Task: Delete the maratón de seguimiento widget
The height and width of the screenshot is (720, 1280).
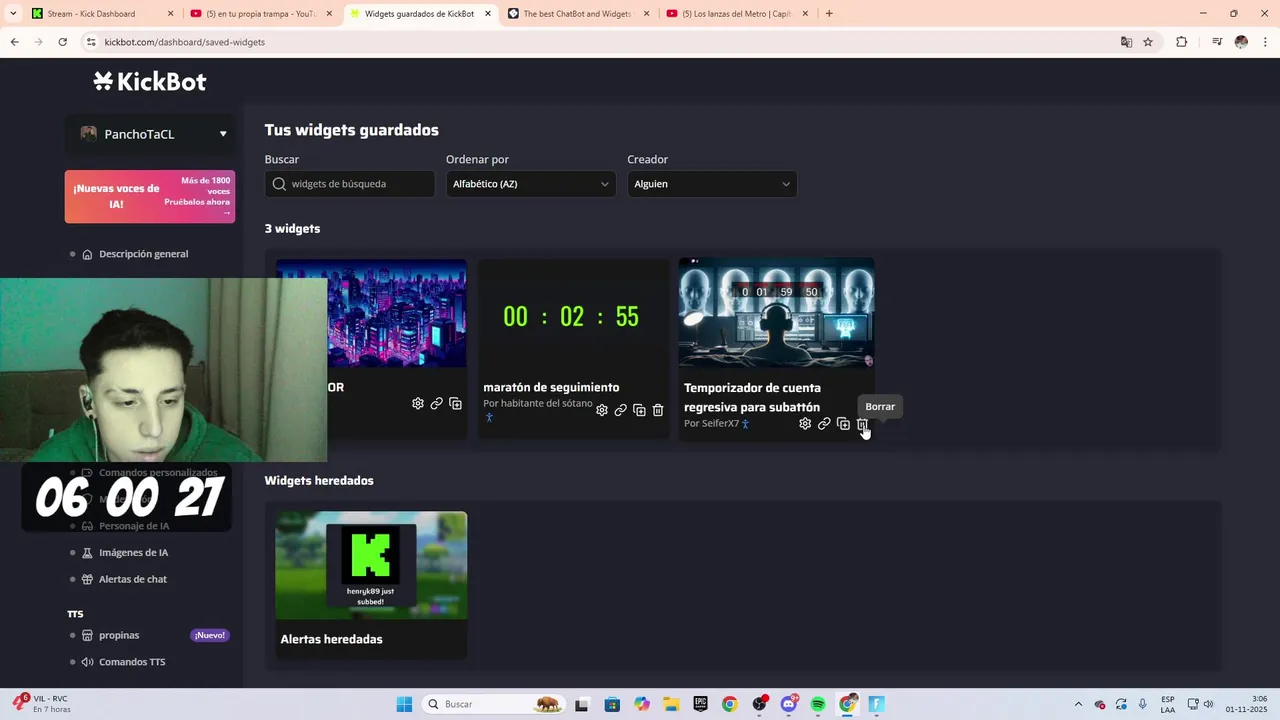Action: point(658,410)
